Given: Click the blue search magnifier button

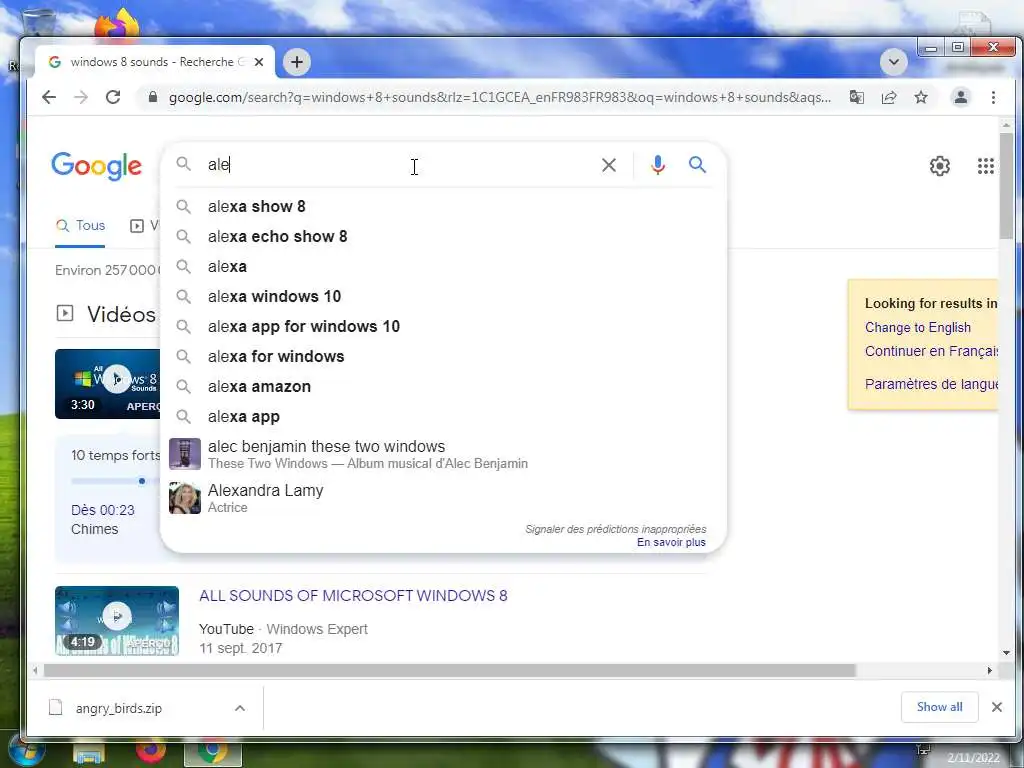Looking at the screenshot, I should [x=697, y=165].
